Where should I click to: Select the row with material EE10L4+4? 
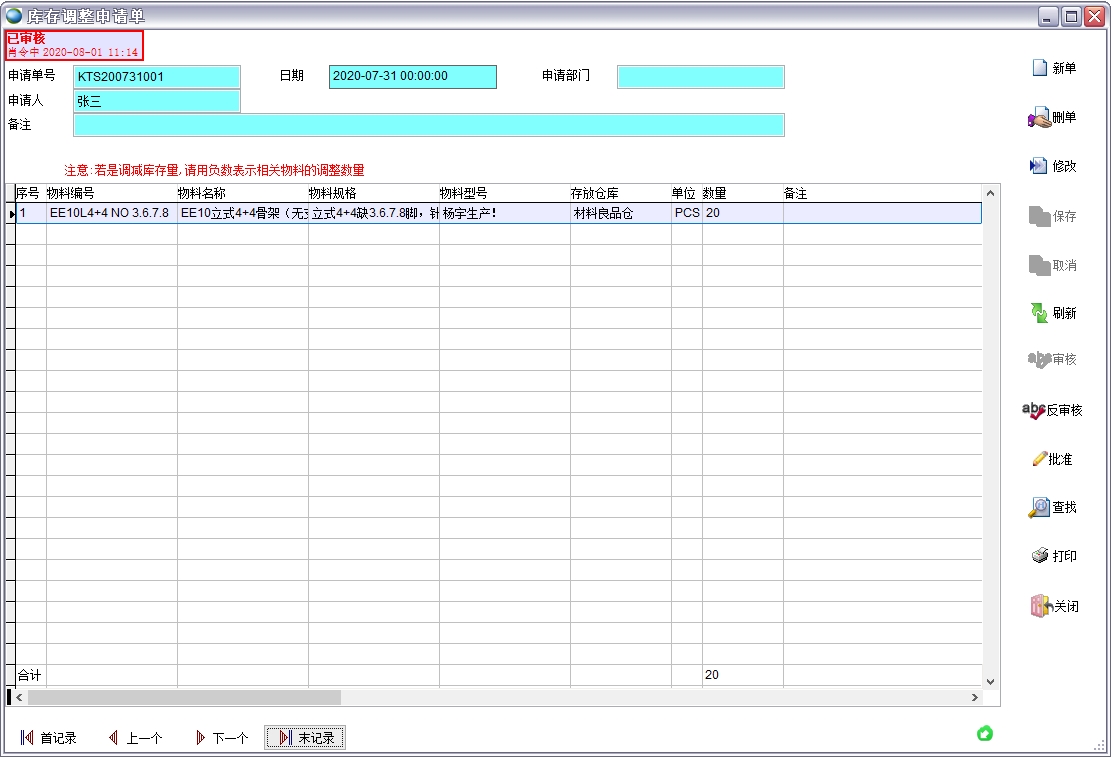110,213
